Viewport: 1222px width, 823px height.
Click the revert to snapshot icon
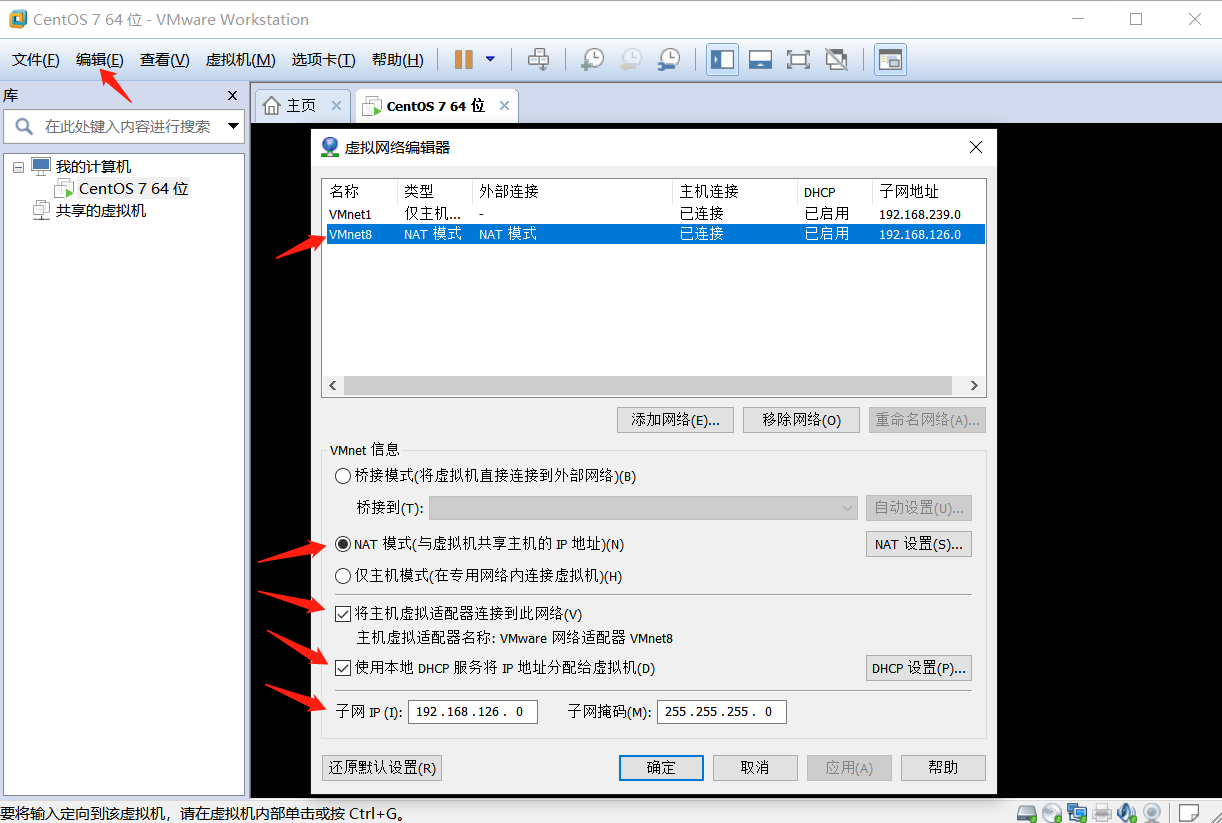coord(630,60)
